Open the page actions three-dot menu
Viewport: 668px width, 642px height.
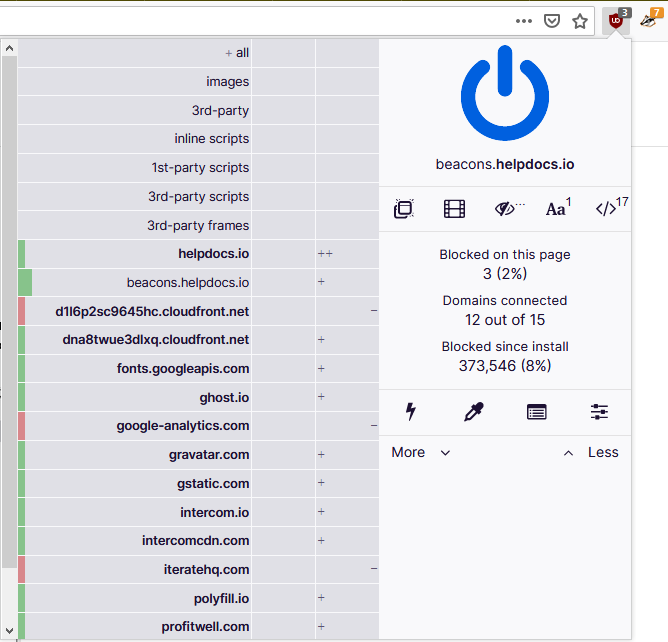pos(524,21)
